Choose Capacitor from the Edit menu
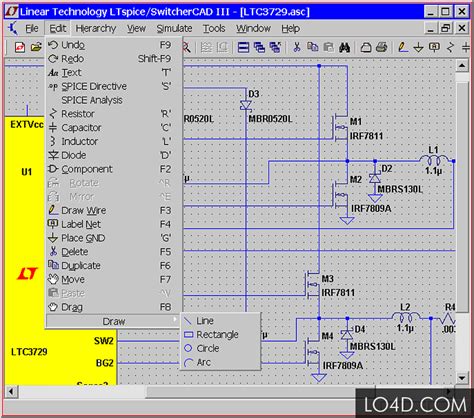The width and height of the screenshot is (474, 418). (113, 128)
